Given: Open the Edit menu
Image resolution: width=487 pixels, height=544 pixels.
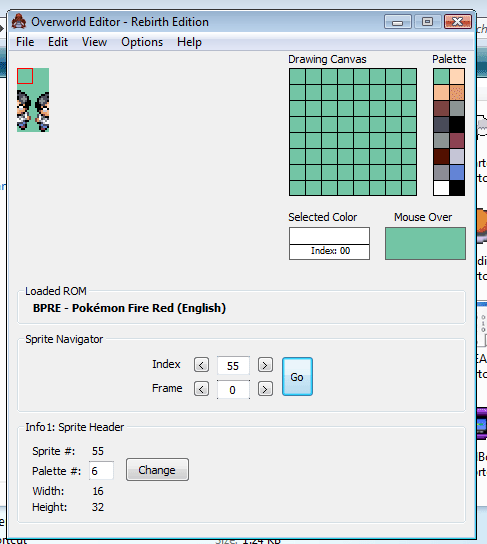Looking at the screenshot, I should point(58,42).
